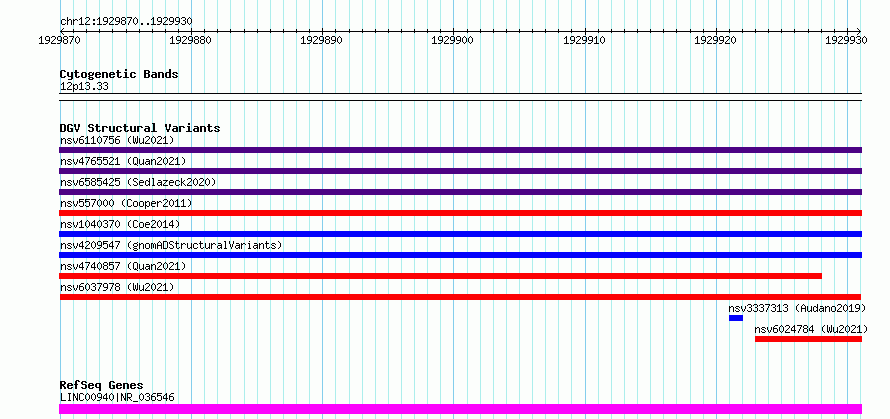Open nsv6585425 (Sedlazeck2020) variant label
The image size is (890, 419).
[138, 182]
